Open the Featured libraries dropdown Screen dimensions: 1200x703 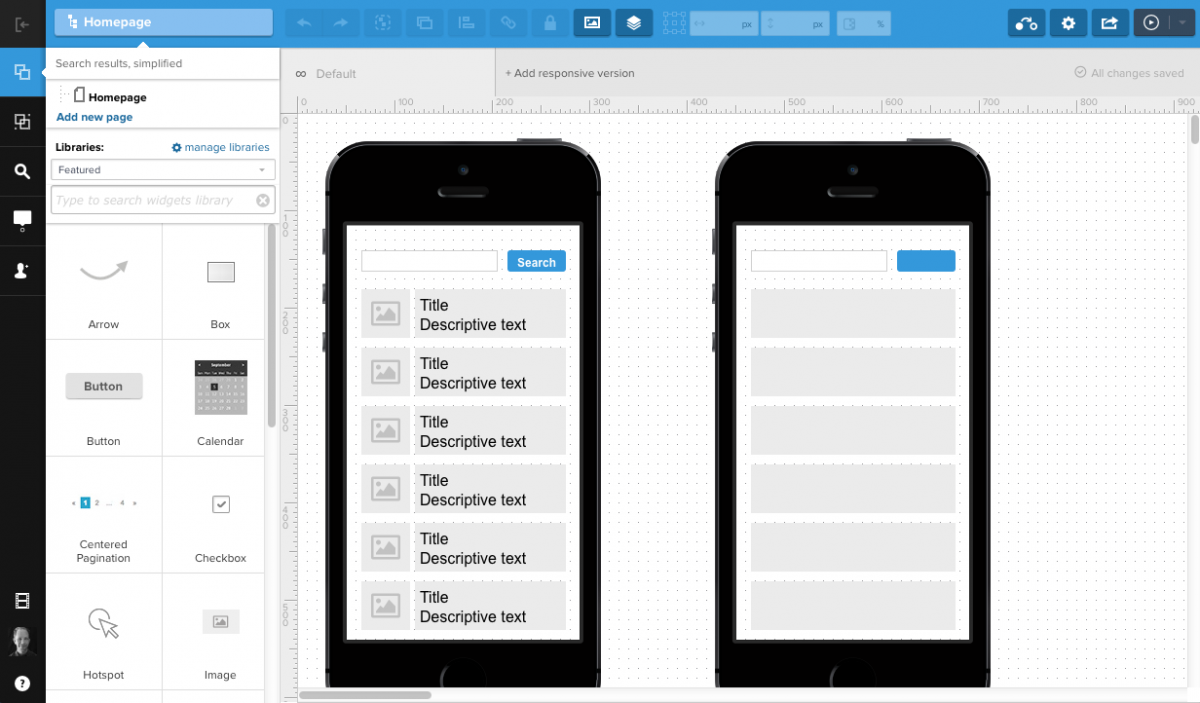163,169
